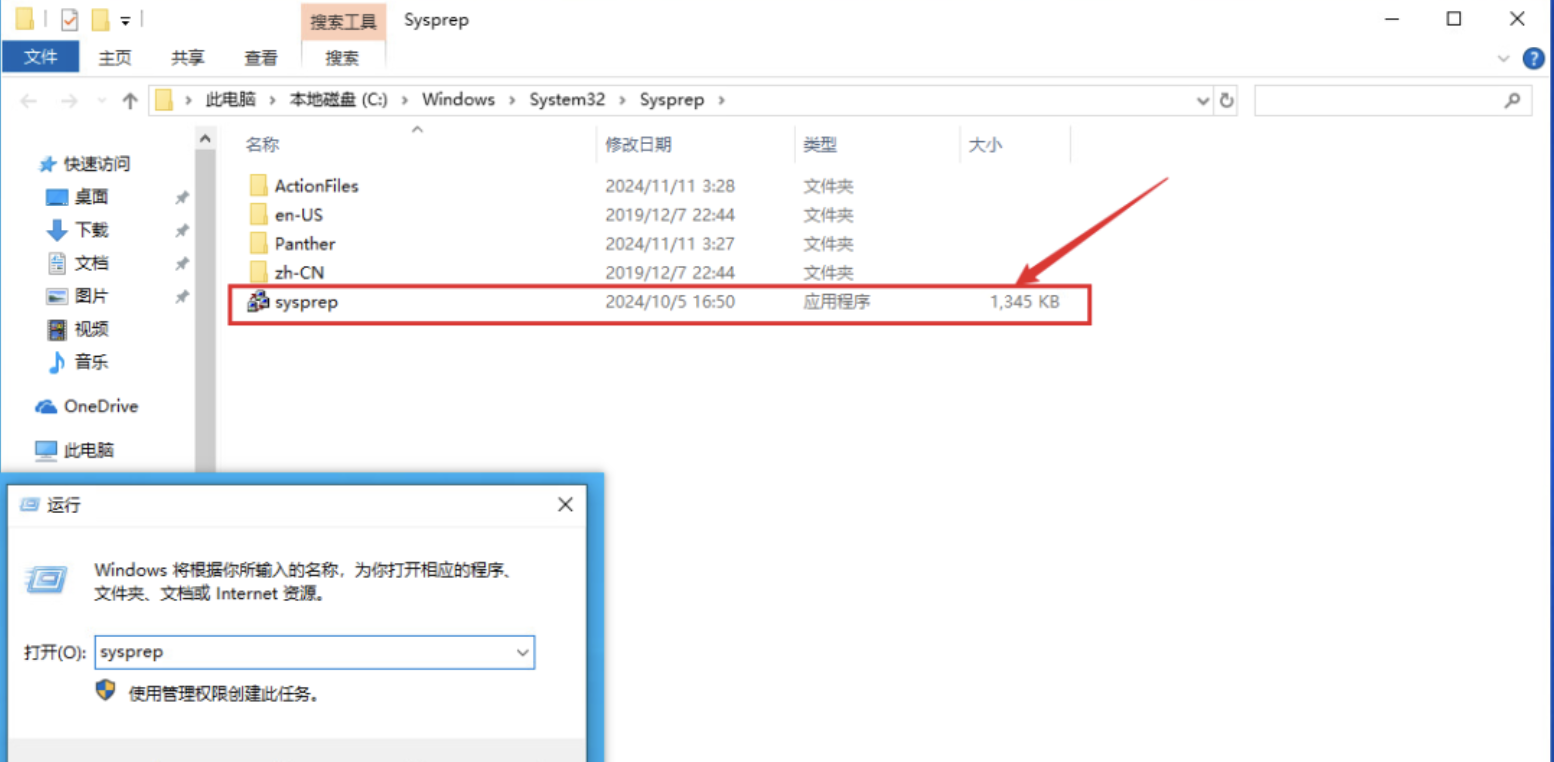
Task: Open 图片 in quick access sidebar
Action: [91, 296]
